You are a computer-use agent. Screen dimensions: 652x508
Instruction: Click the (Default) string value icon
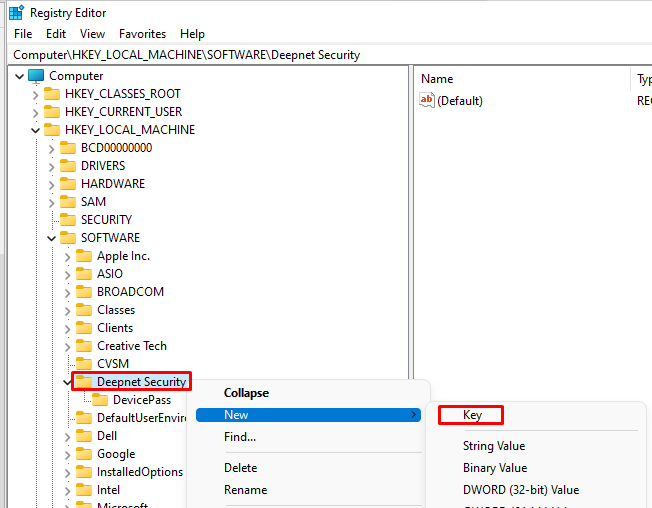tap(427, 100)
